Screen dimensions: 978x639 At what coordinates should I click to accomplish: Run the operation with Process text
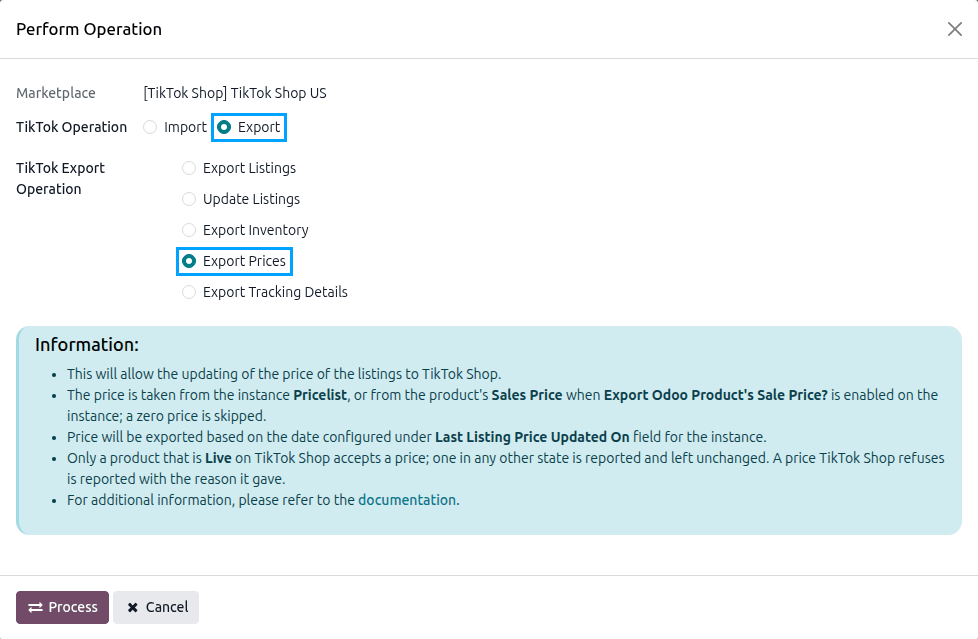73,607
